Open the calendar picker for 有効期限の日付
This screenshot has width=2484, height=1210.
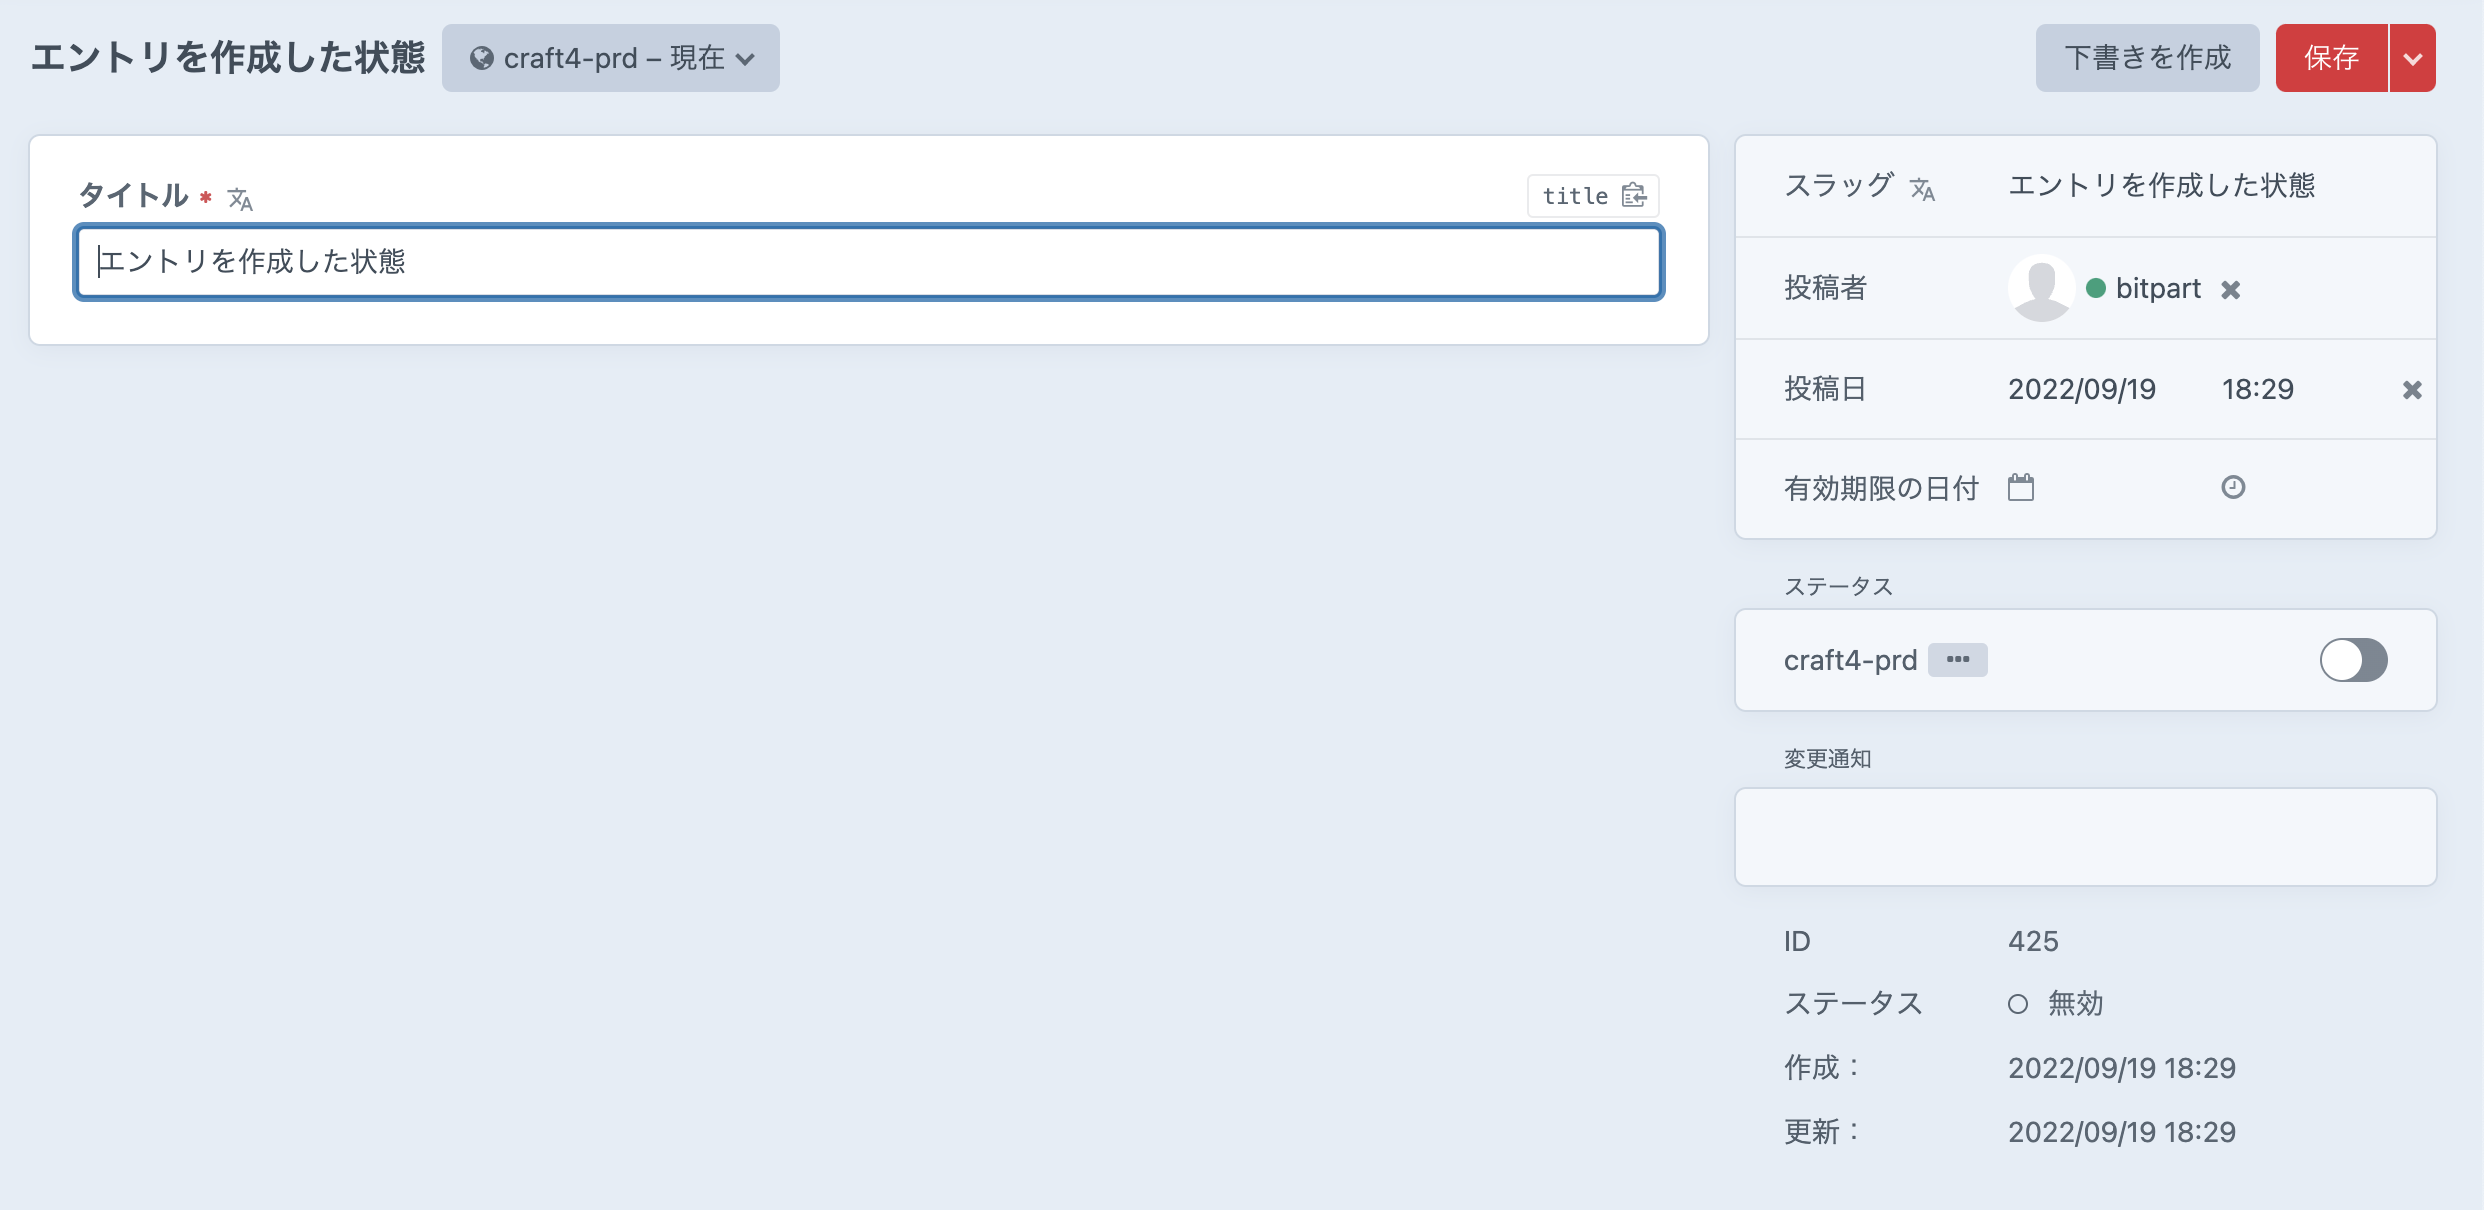coord(2022,487)
